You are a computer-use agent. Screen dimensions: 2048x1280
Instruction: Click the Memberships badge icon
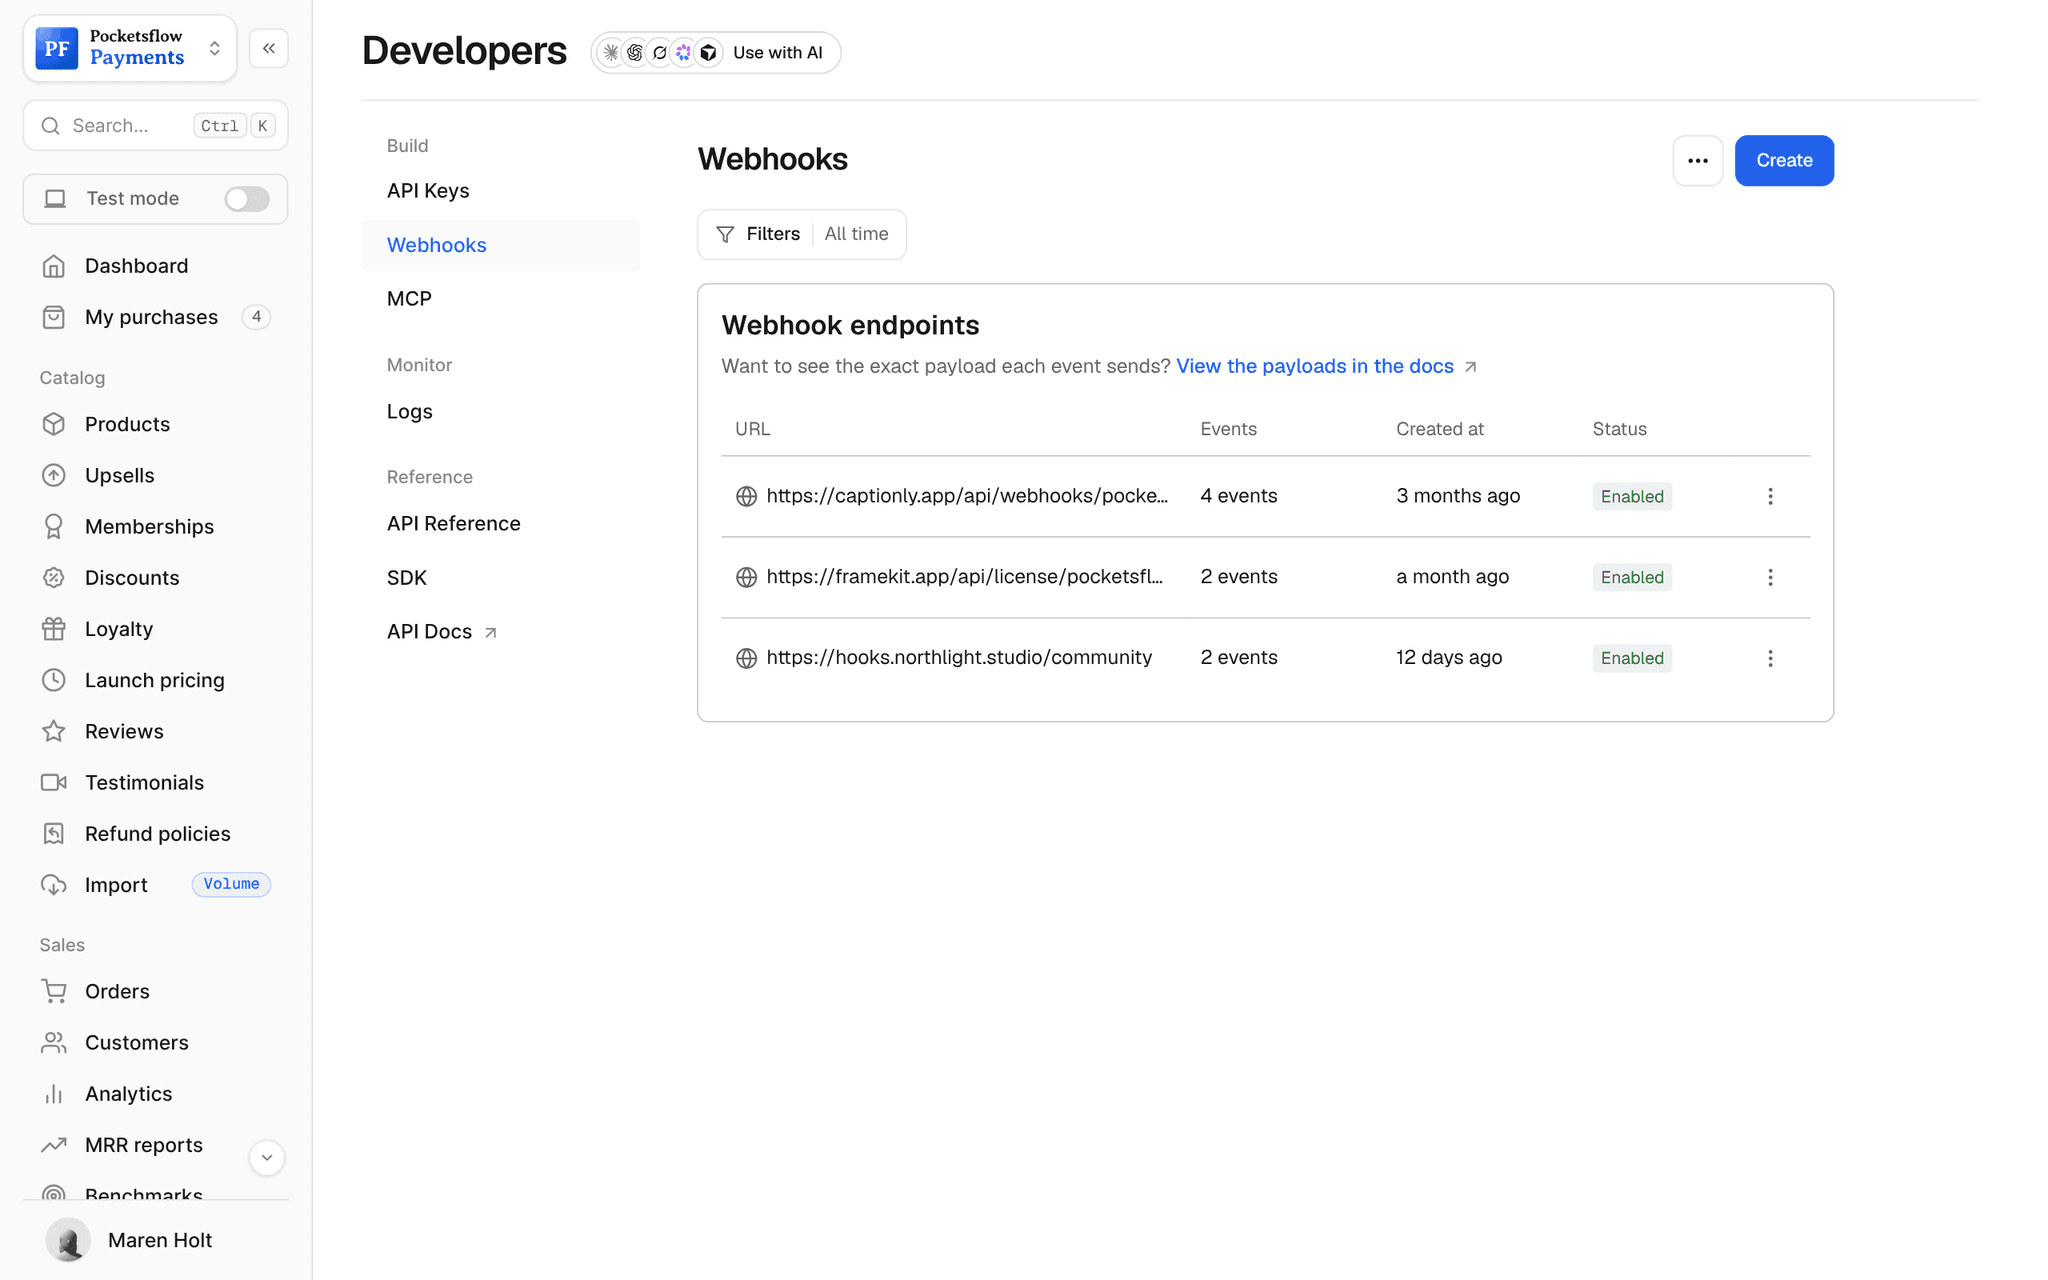pyautogui.click(x=54, y=526)
